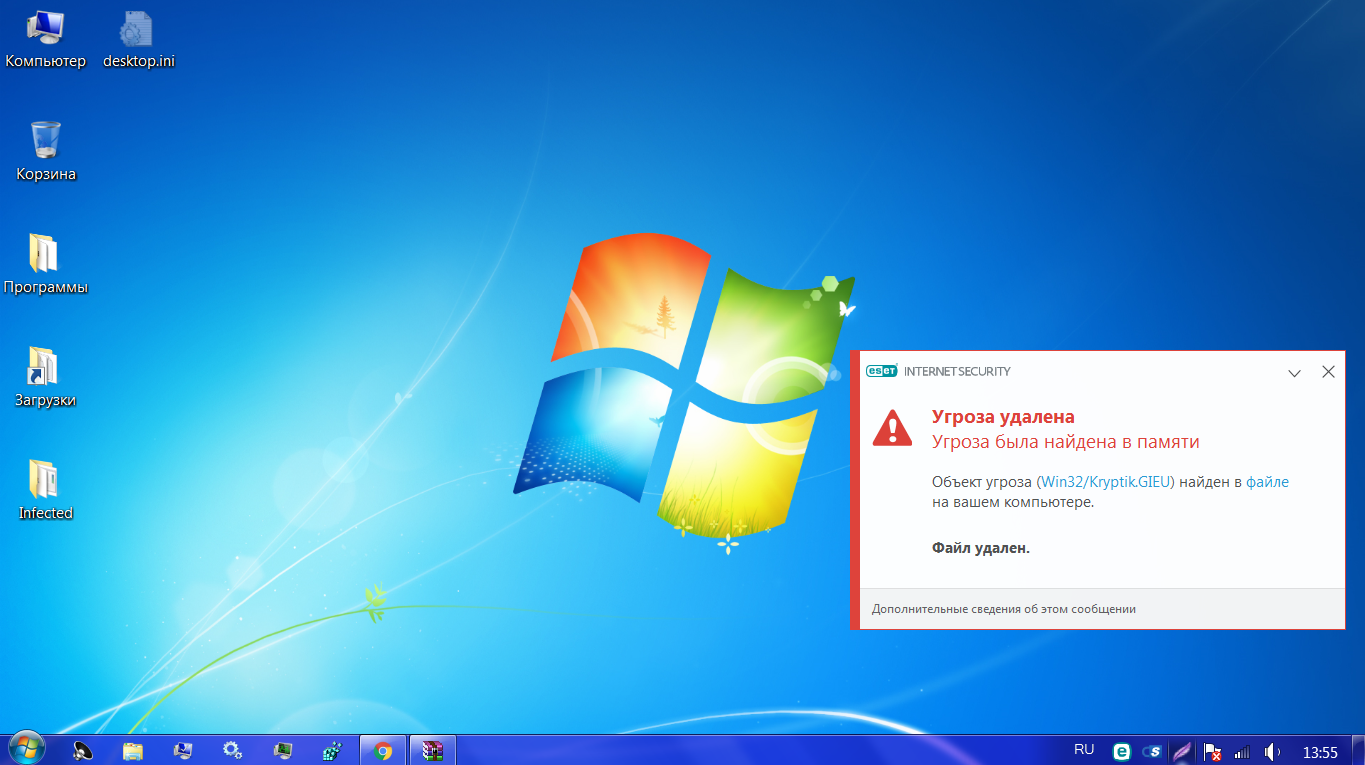Click the Файл удален. text
Image resolution: width=1365 pixels, height=765 pixels.
[x=981, y=548]
